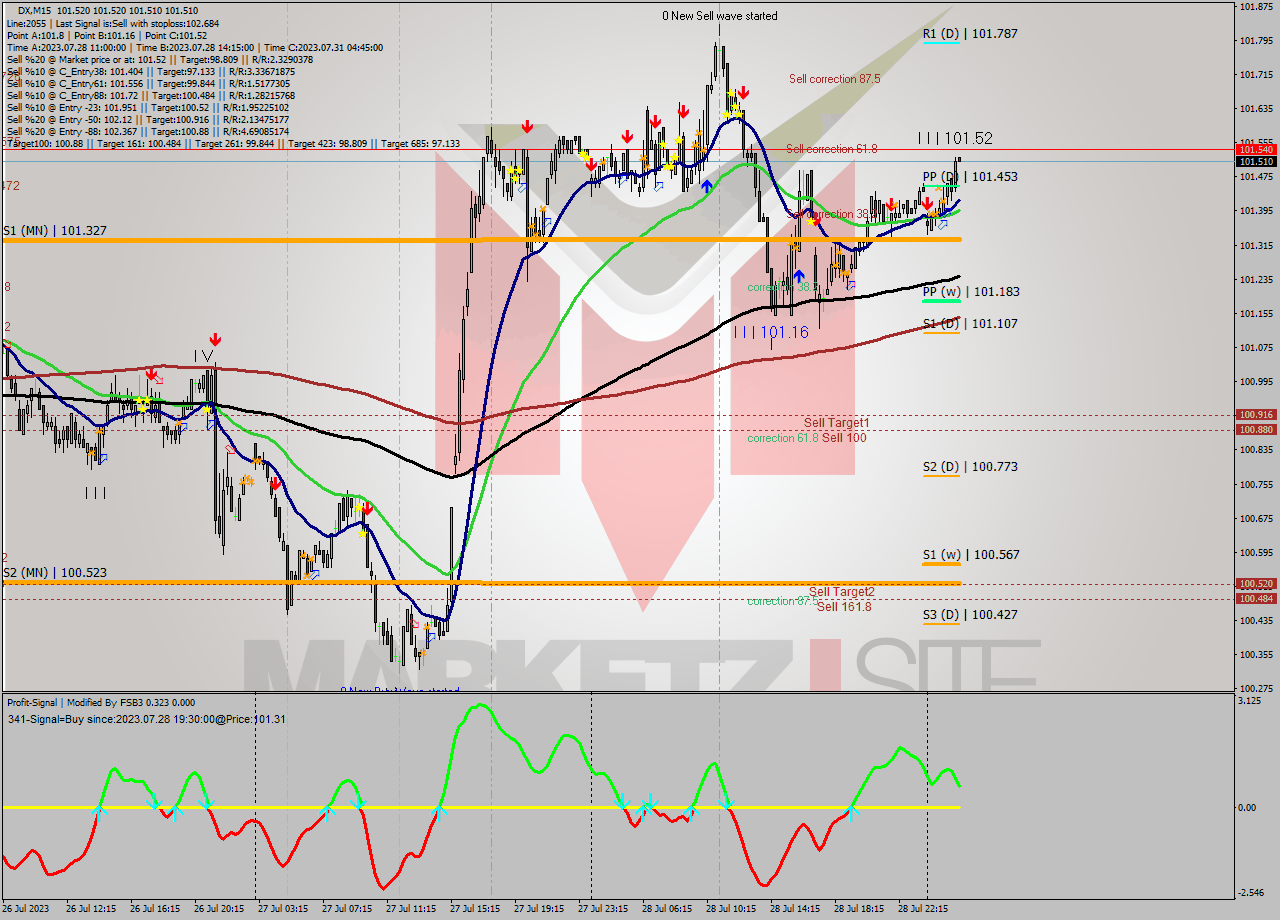Select the 'Sell Target1' label
1280x920 pixels.
(x=836, y=424)
